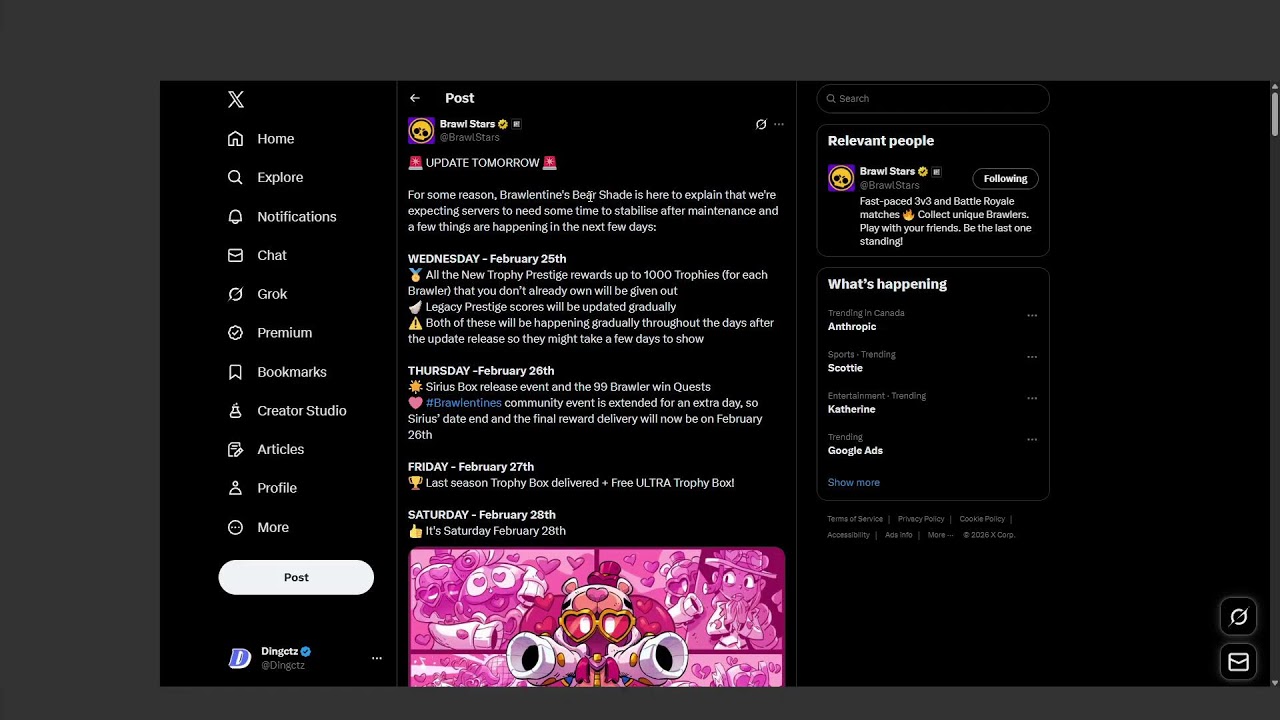Click the white Post button
Screen dimensions: 1280x720
296,577
